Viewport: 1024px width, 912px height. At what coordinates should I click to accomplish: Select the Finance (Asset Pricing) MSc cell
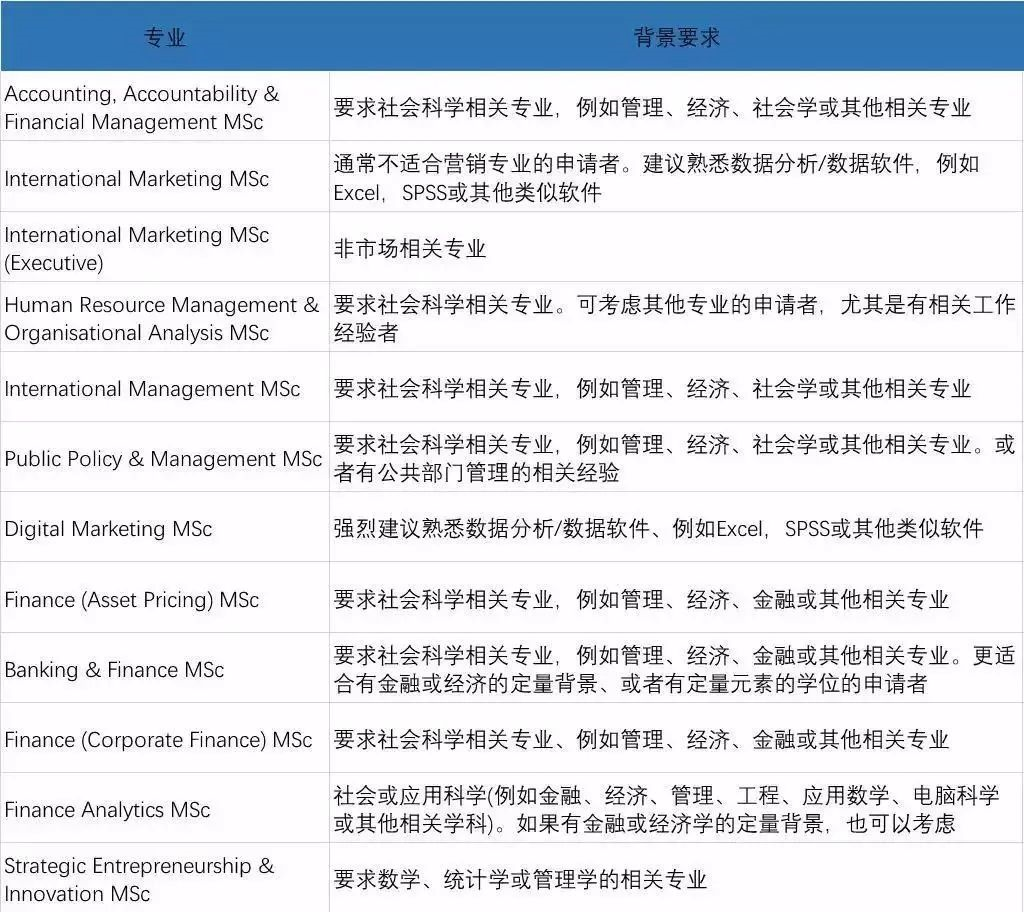(132, 600)
